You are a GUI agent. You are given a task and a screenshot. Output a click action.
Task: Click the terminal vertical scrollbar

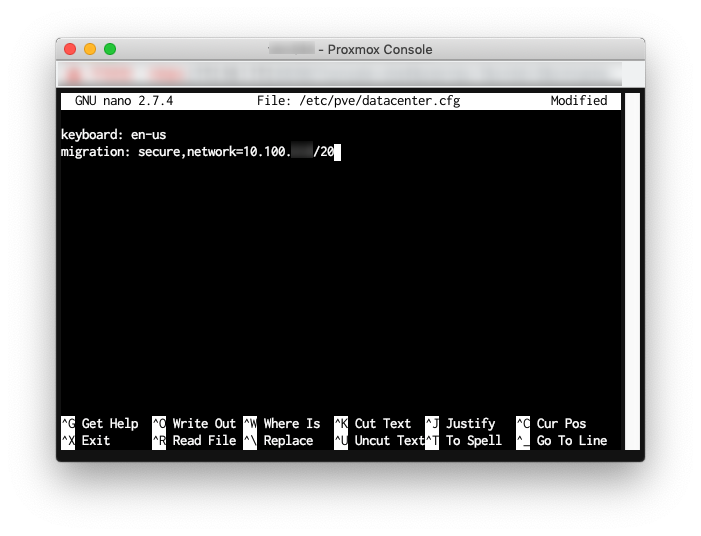632,271
